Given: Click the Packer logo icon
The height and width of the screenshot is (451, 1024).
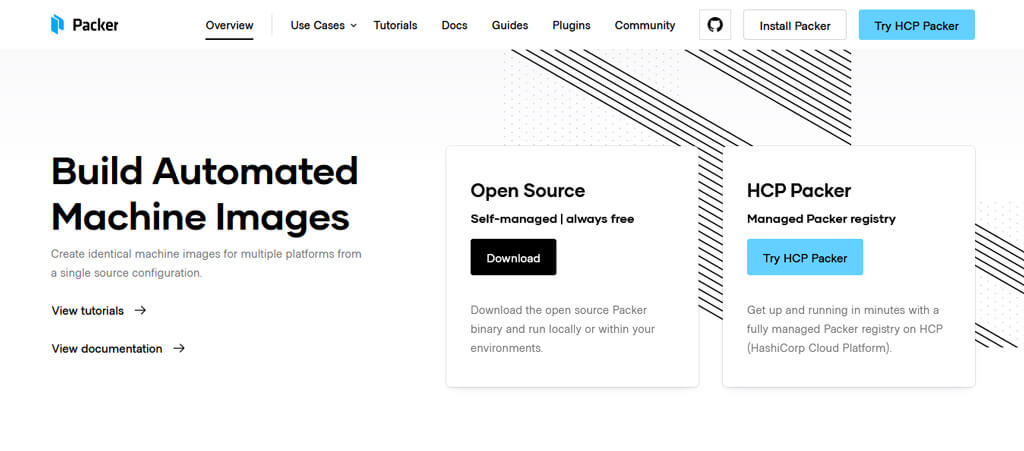Looking at the screenshot, I should point(57,25).
